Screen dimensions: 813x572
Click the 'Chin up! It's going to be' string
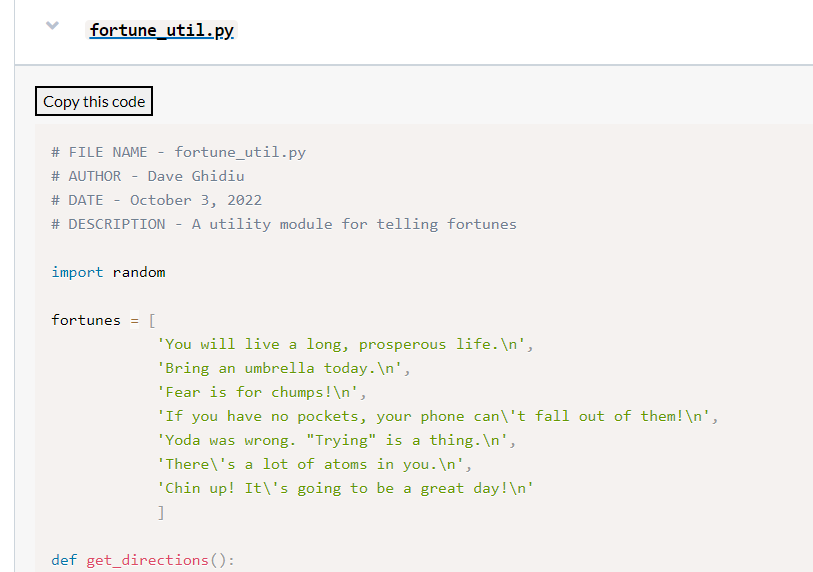pyautogui.click(x=345, y=489)
